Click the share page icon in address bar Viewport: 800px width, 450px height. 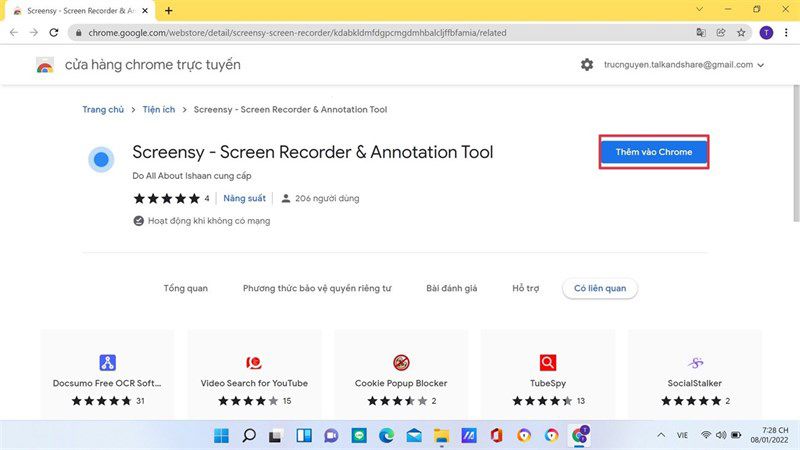[721, 33]
